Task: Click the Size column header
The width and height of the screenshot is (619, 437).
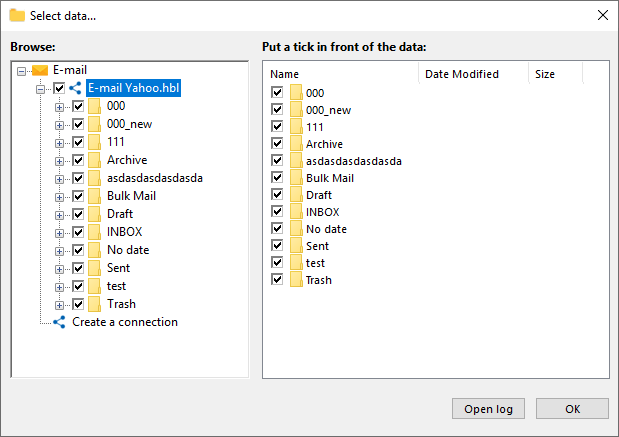Action: (554, 74)
